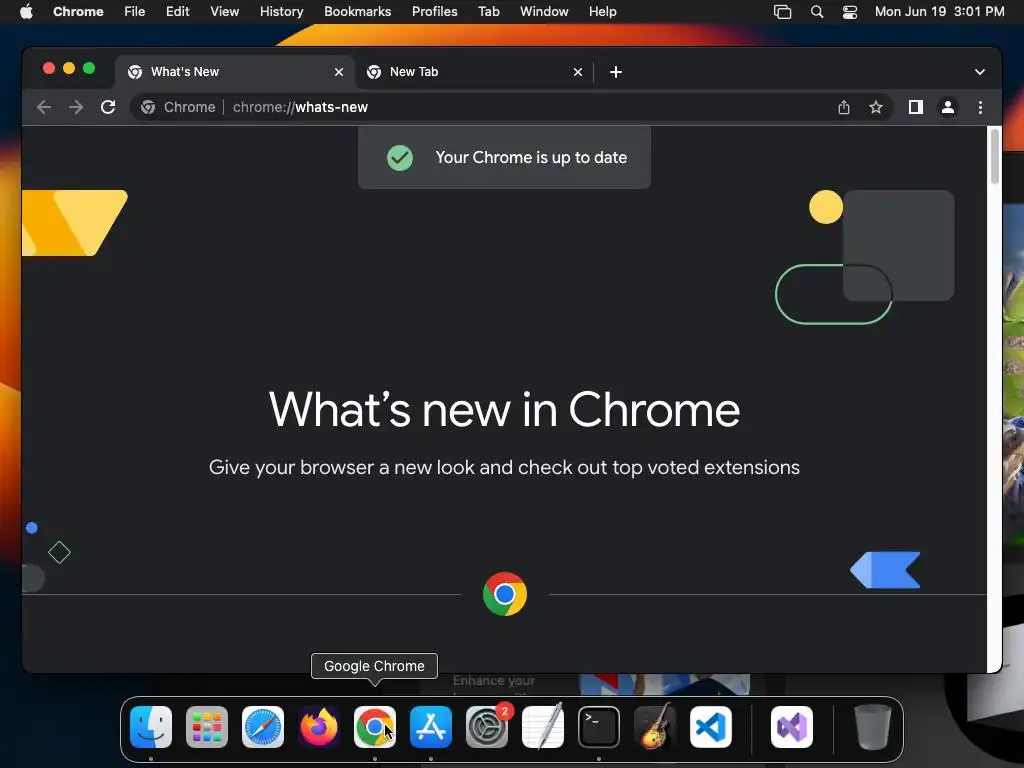This screenshot has width=1024, height=768.
Task: Click Google Chrome in the Dock
Action: tap(375, 727)
